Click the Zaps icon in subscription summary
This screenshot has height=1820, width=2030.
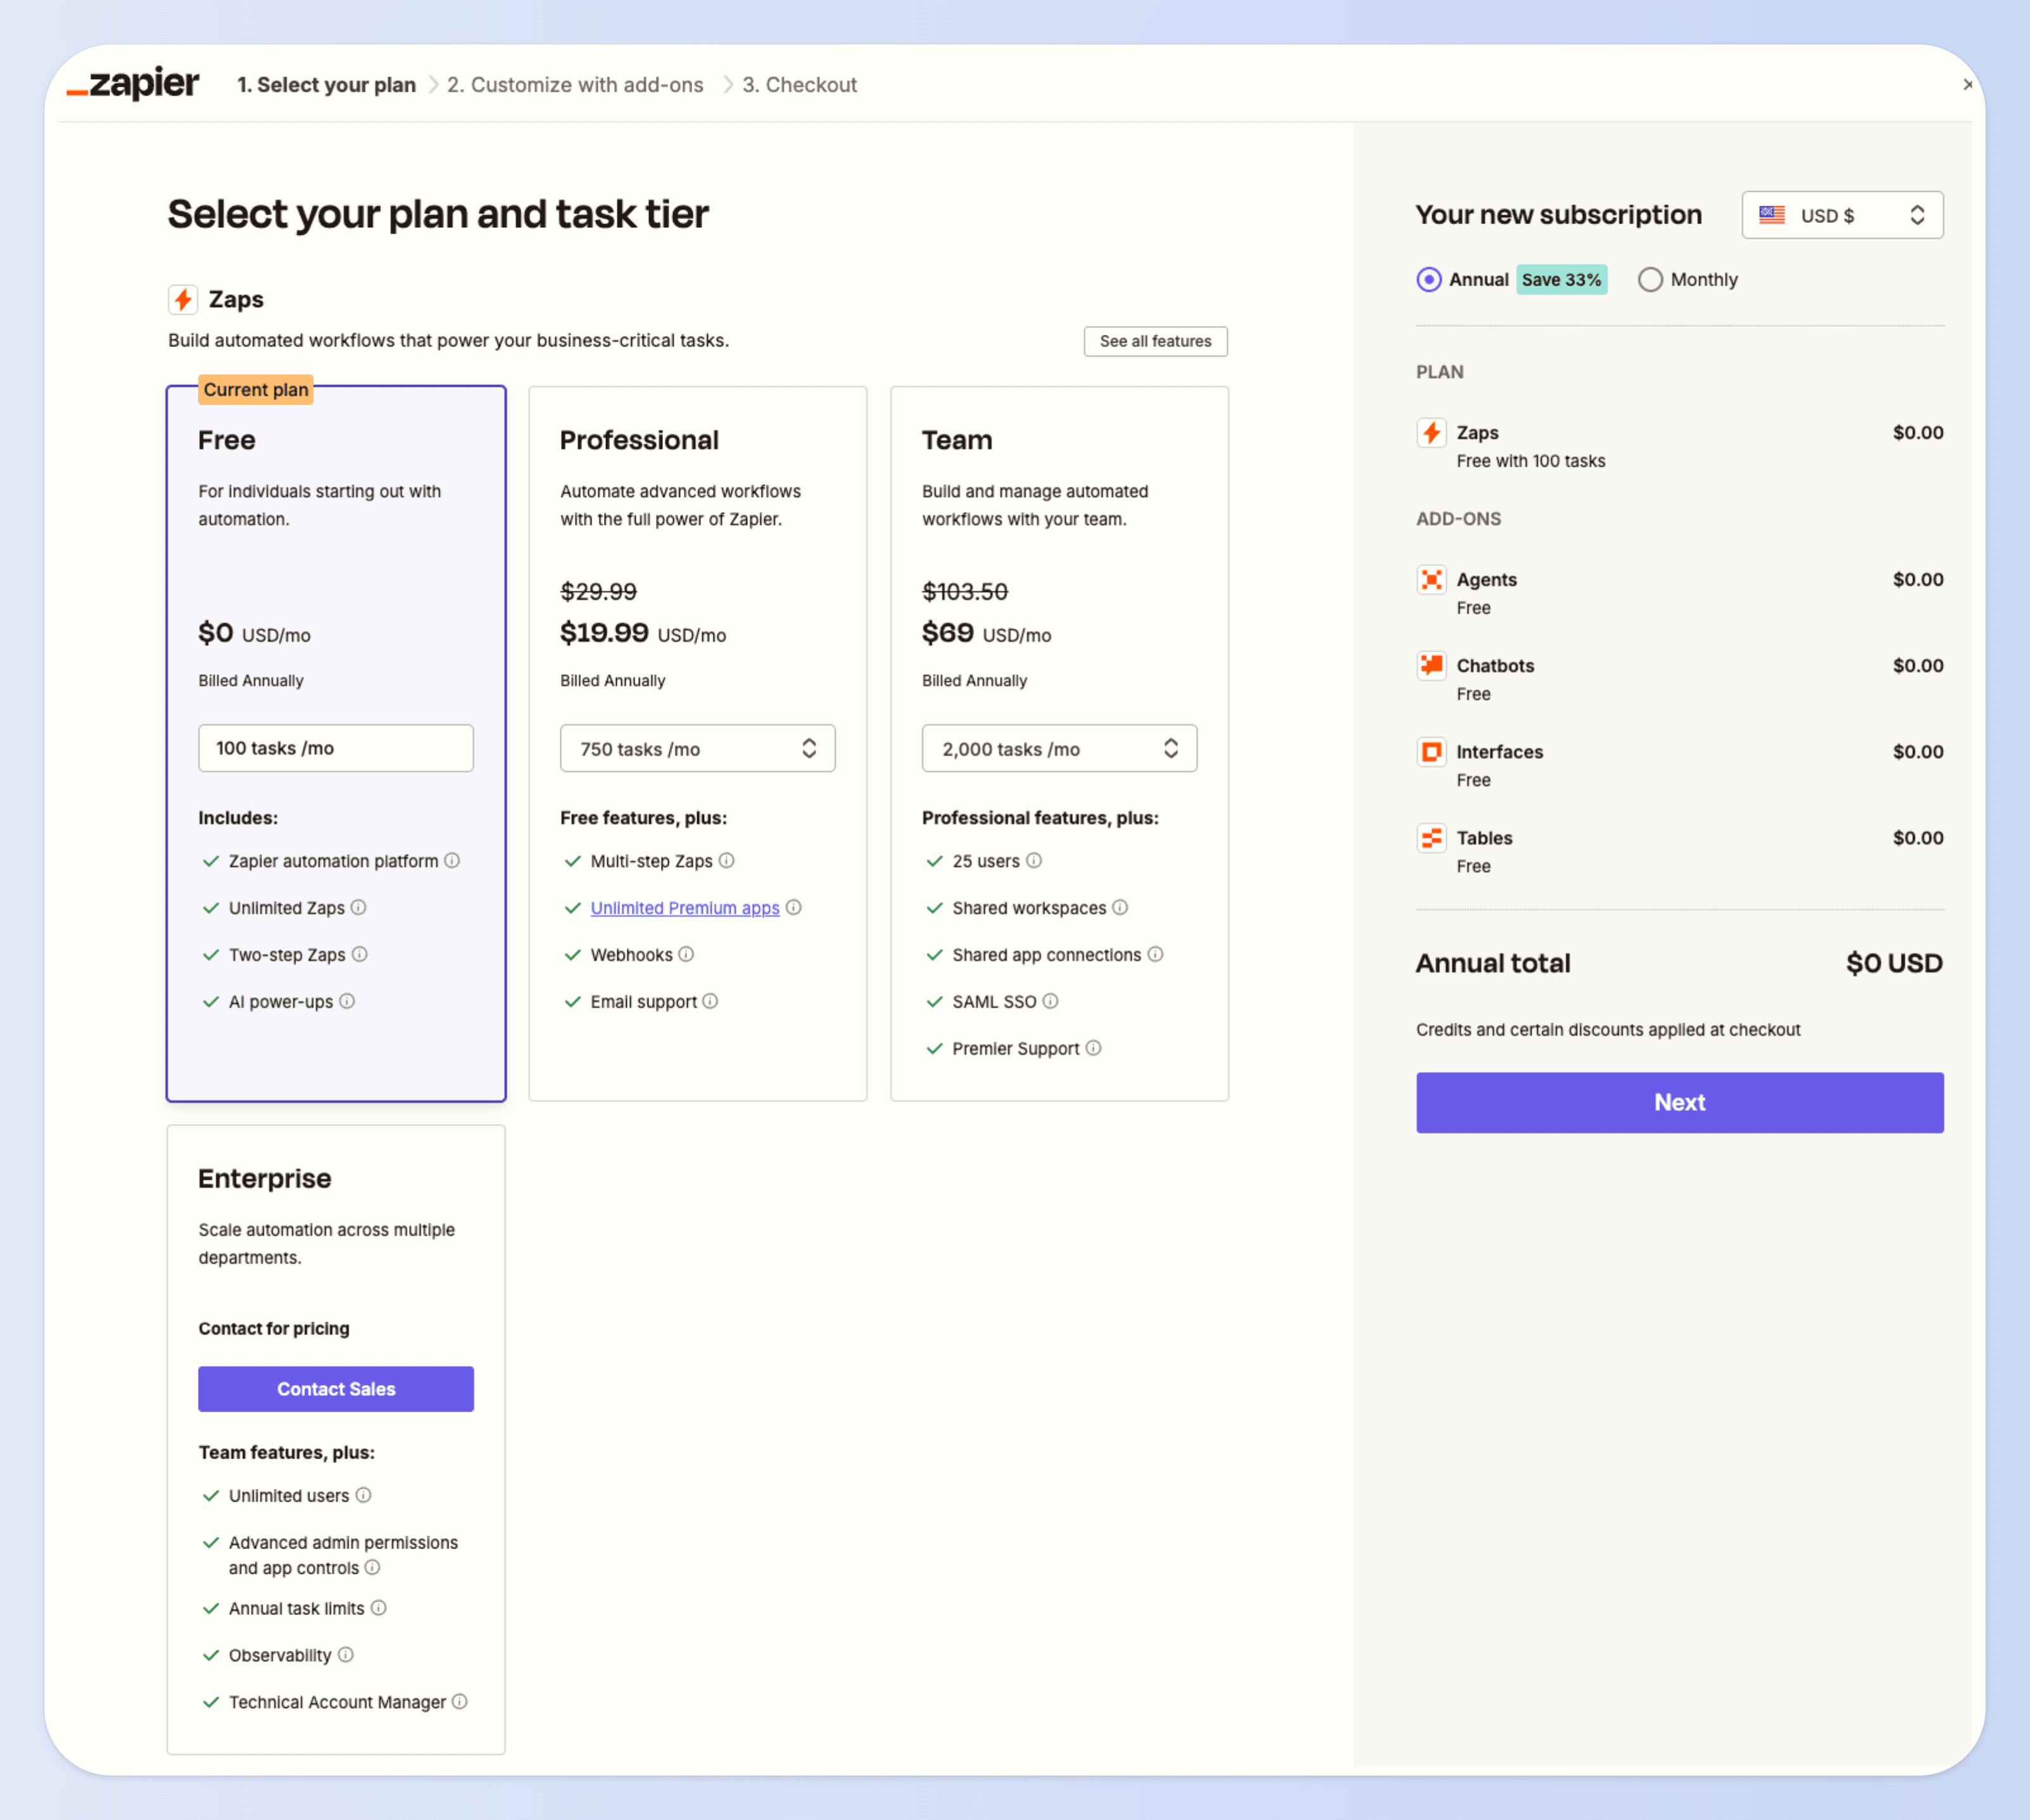(1431, 432)
